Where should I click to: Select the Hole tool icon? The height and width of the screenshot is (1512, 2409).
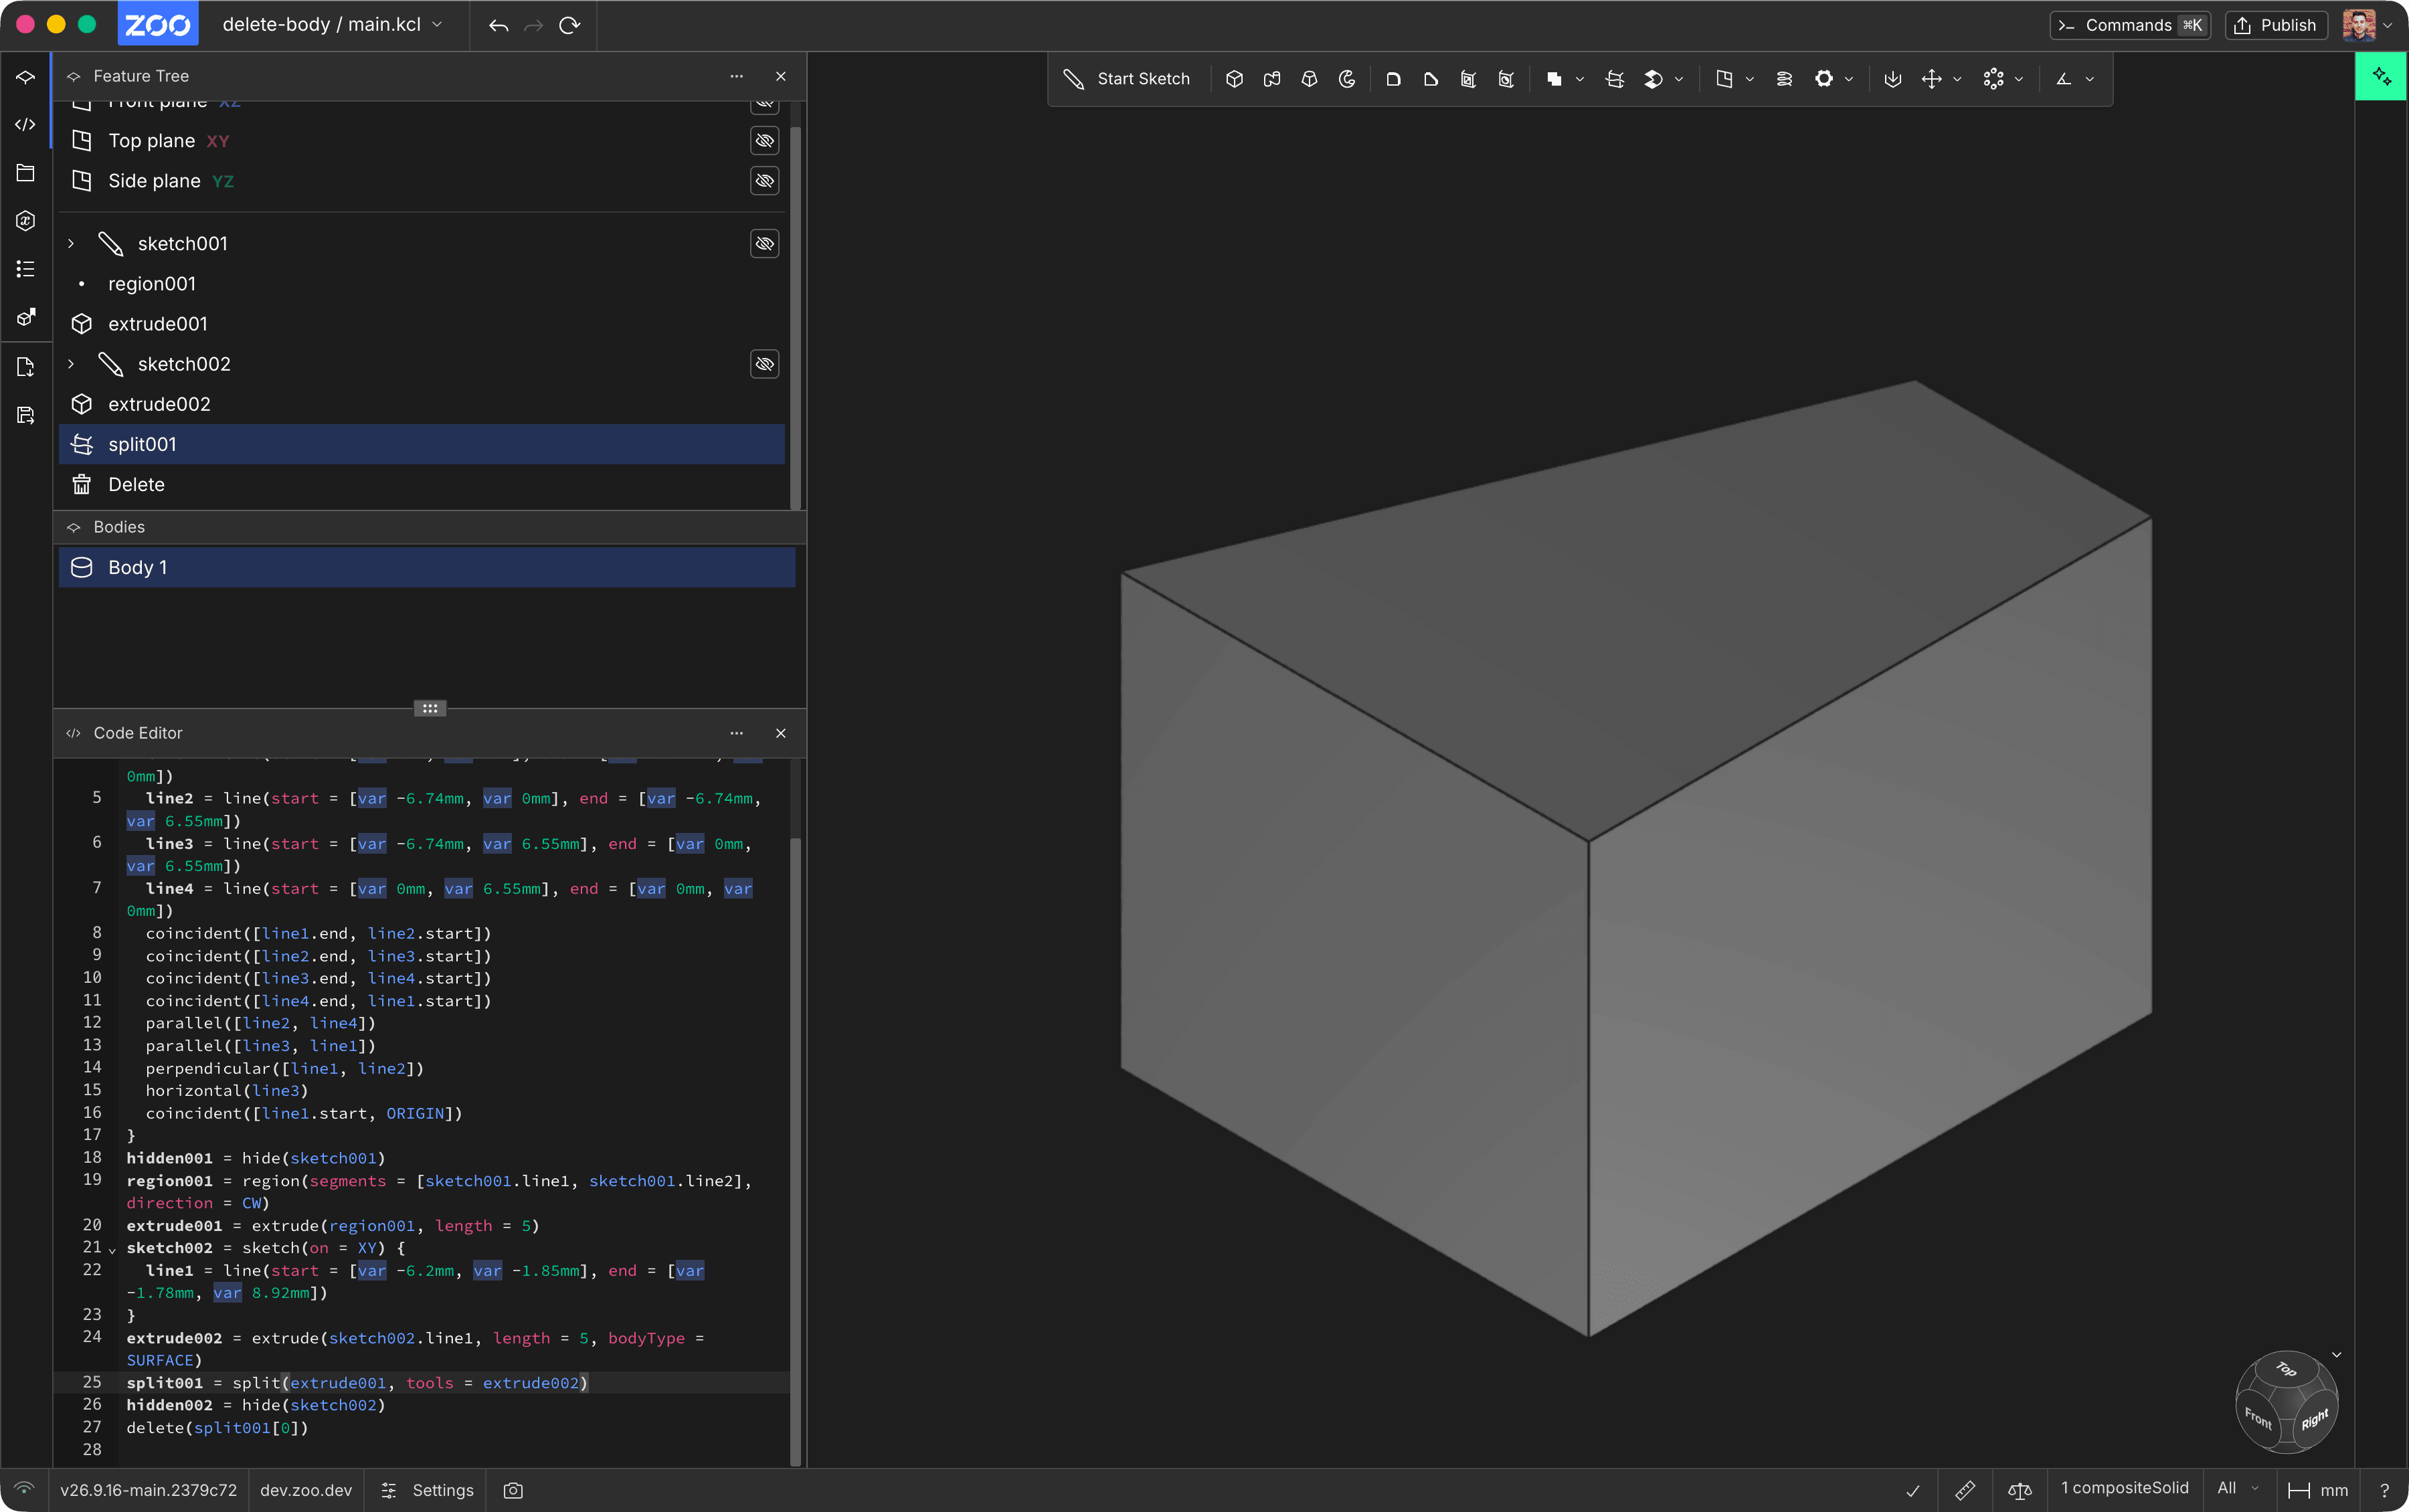click(1506, 79)
